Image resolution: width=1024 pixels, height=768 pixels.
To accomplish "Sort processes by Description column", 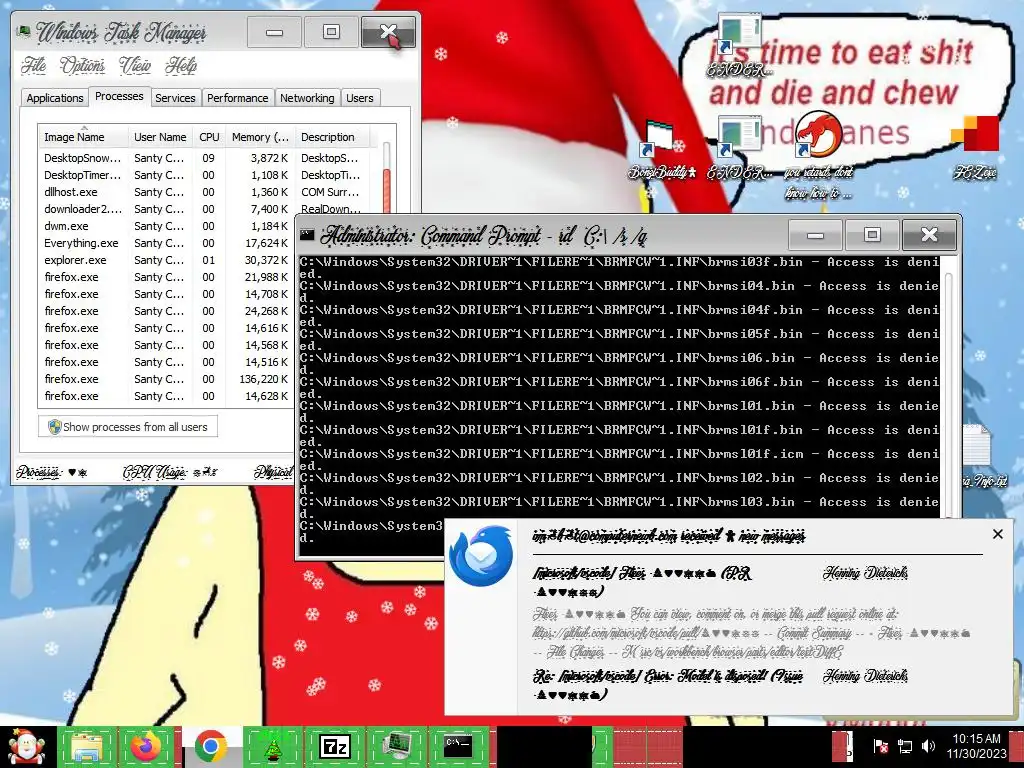I will tap(332, 137).
